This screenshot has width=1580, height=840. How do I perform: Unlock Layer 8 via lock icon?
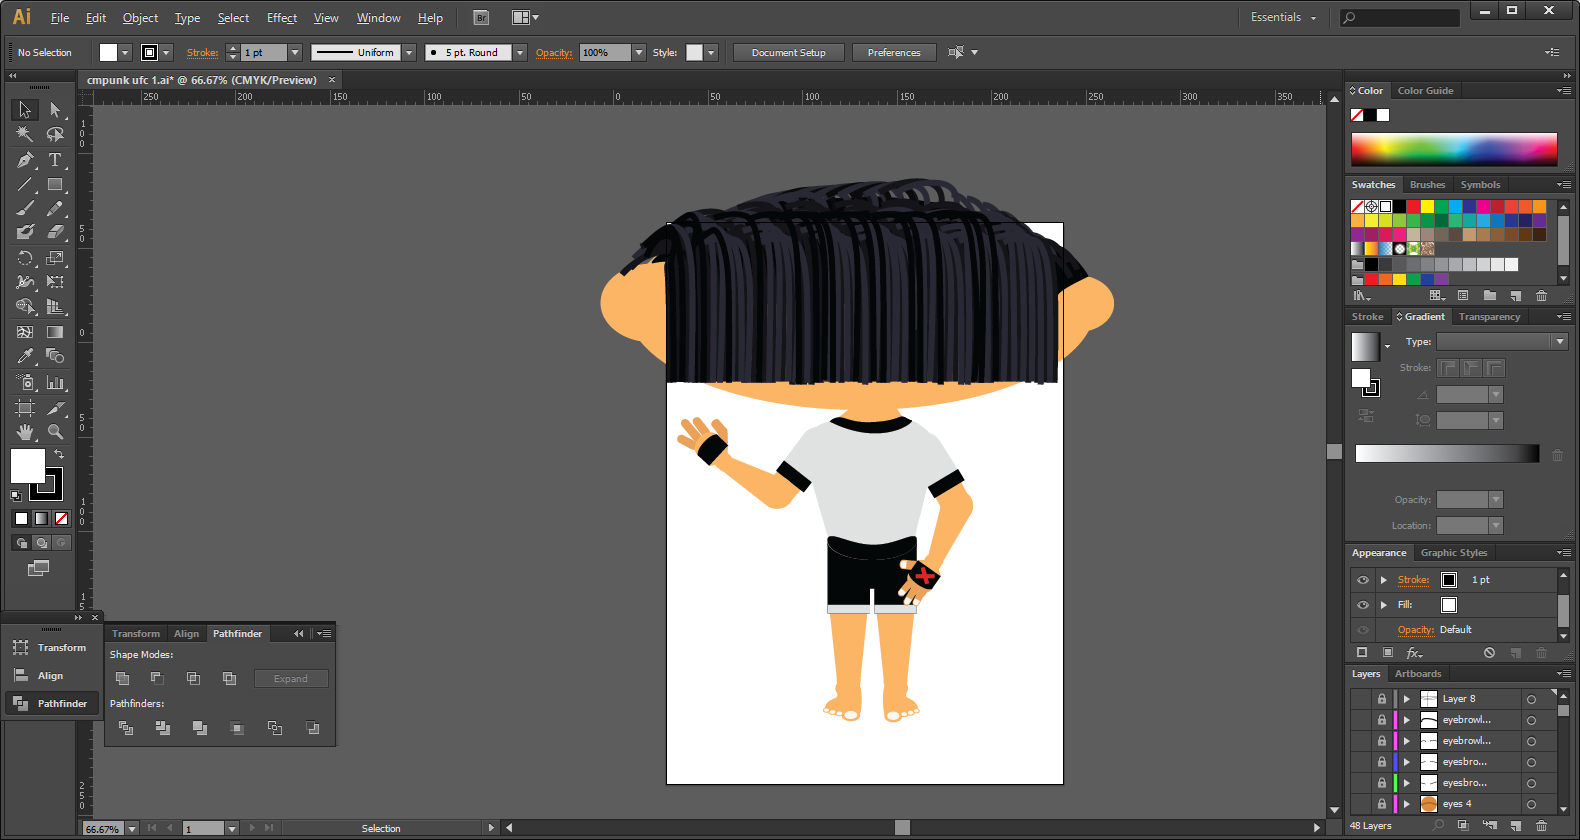(1382, 699)
